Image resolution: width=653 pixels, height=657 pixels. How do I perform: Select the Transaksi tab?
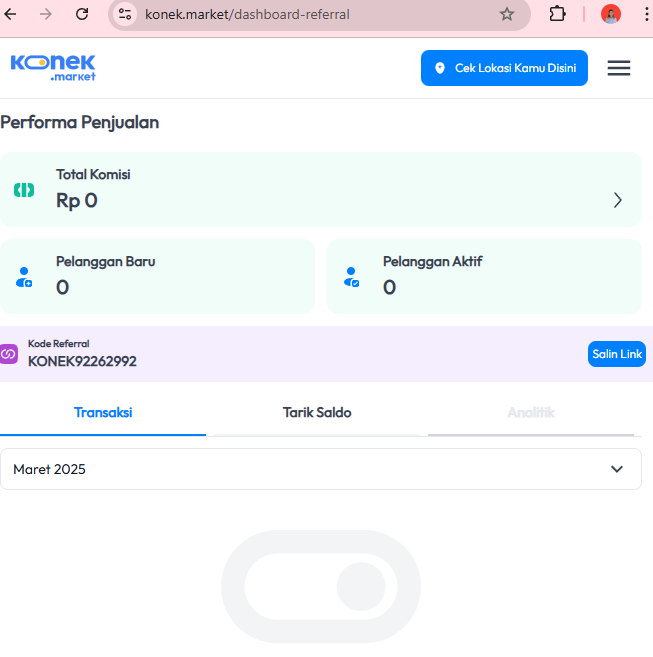point(103,413)
